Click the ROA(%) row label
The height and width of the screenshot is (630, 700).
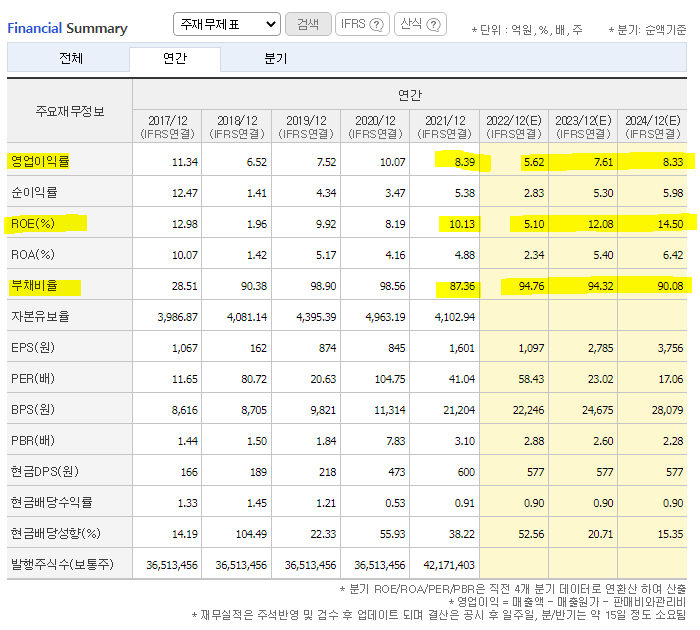pos(33,255)
